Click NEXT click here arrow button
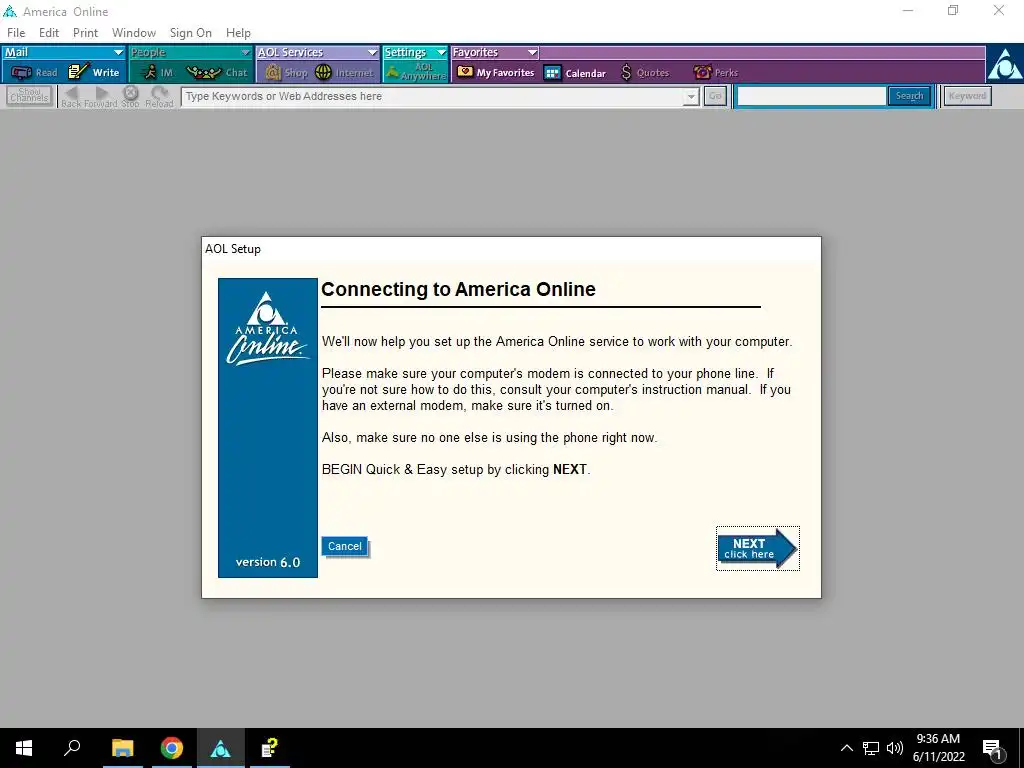The width and height of the screenshot is (1024, 768). 758,549
